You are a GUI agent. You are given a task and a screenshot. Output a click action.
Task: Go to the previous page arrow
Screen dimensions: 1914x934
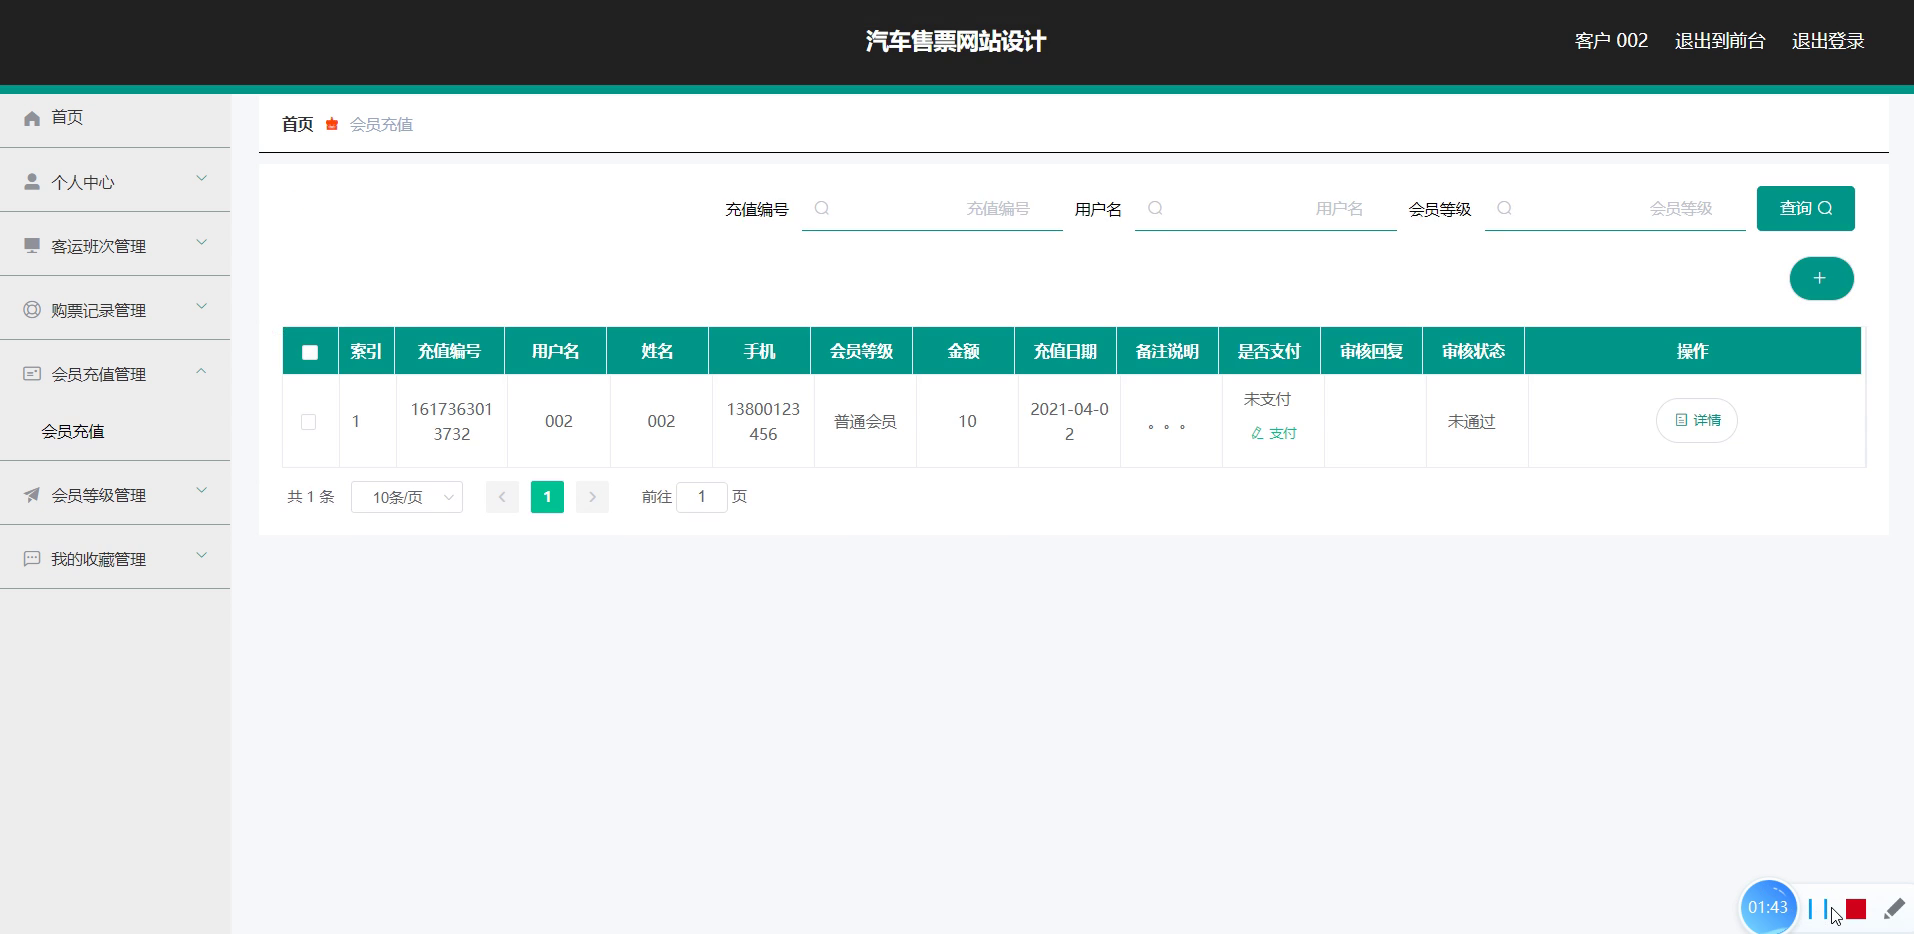502,497
